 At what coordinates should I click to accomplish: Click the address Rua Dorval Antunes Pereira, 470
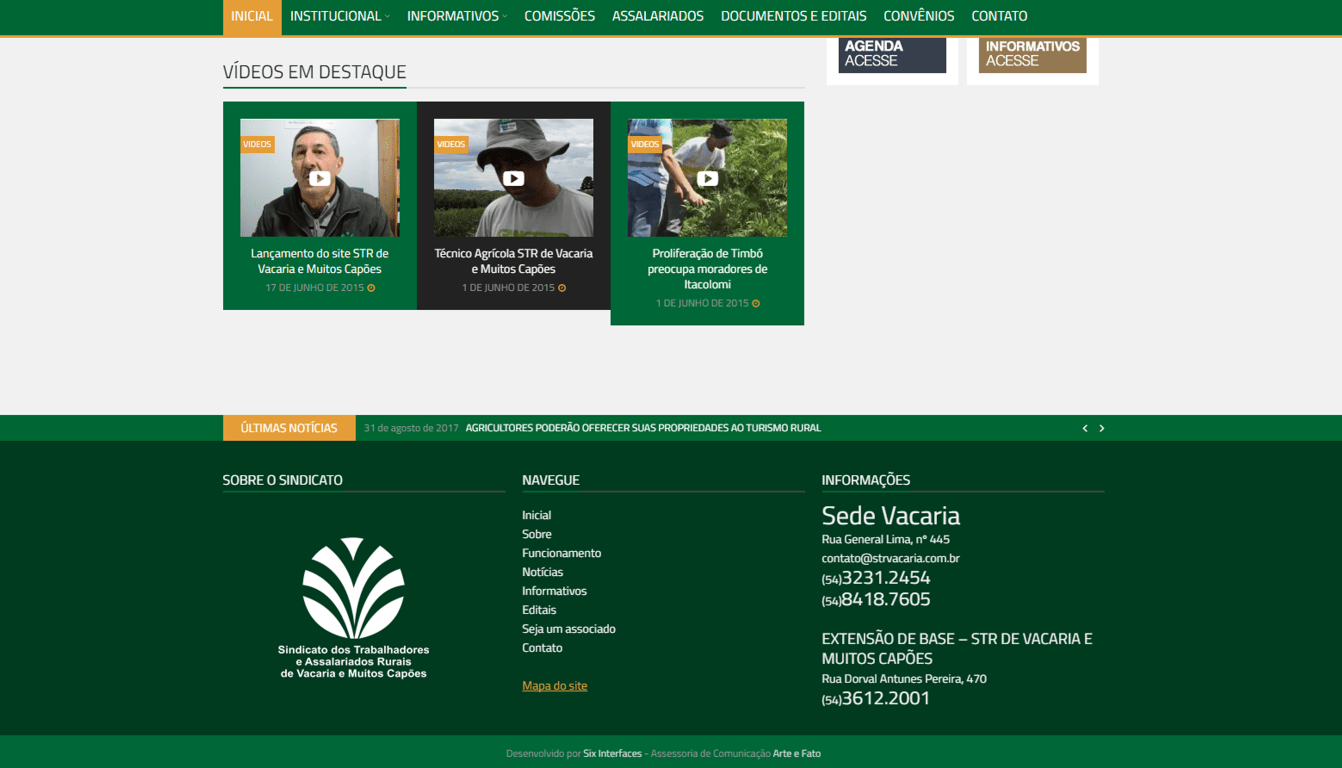pyautogui.click(x=904, y=679)
